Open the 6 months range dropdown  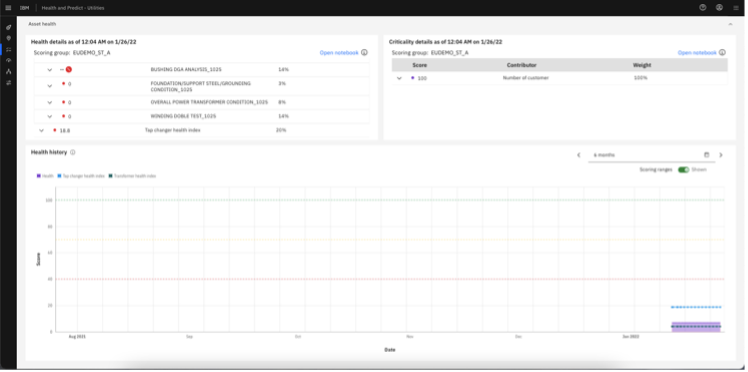(x=651, y=155)
